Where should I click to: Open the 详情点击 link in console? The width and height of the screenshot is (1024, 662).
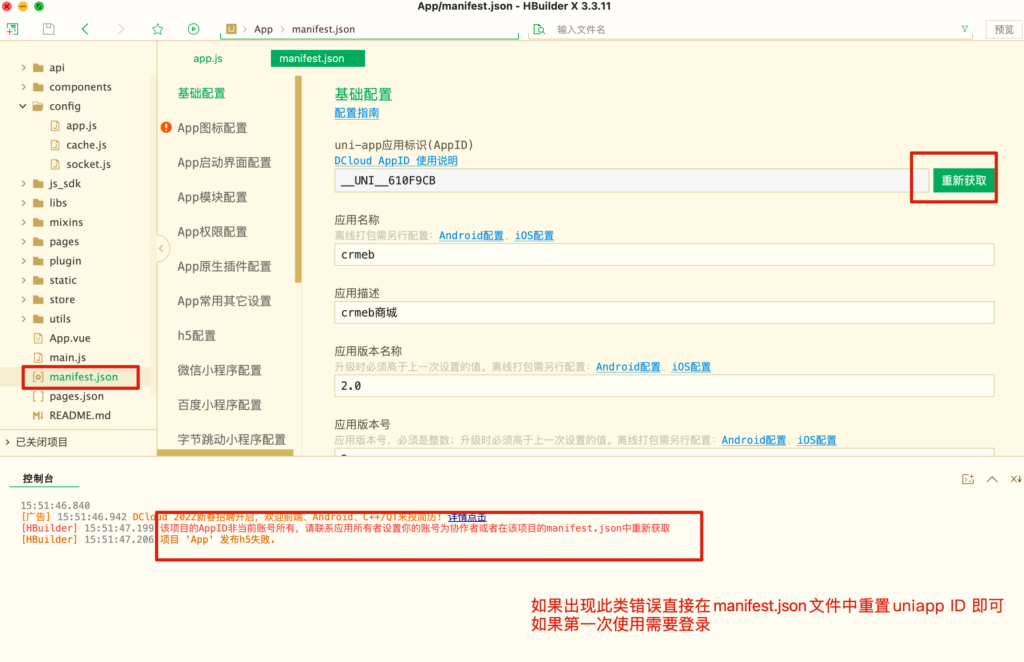point(467,517)
